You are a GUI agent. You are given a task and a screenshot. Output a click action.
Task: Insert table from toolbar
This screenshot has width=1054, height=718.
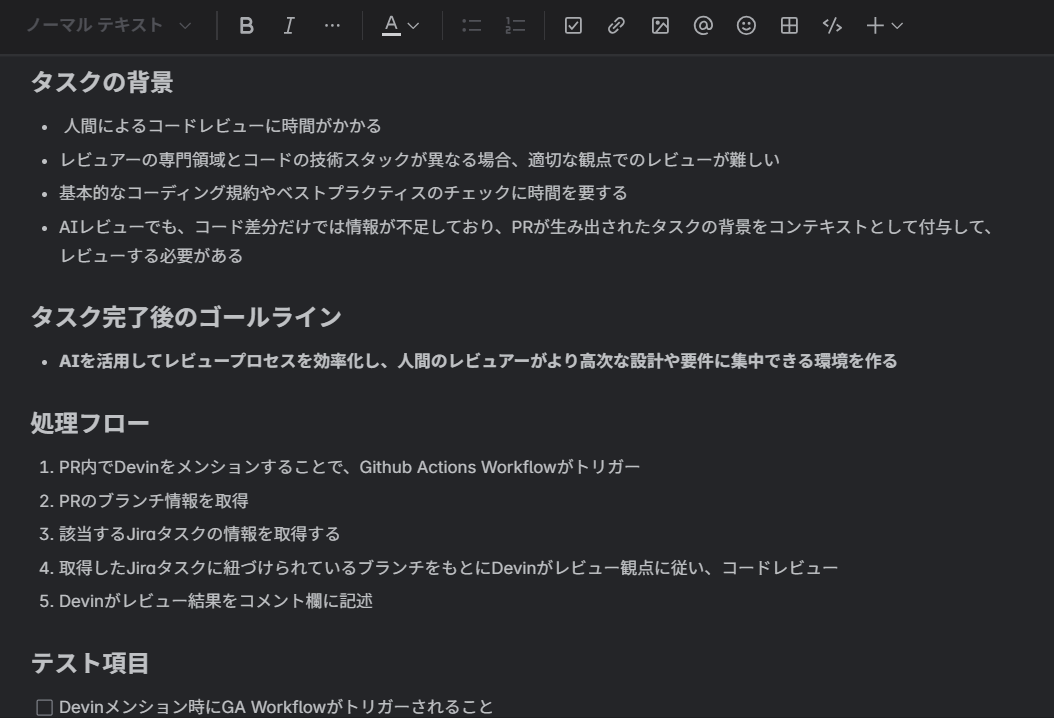point(789,26)
